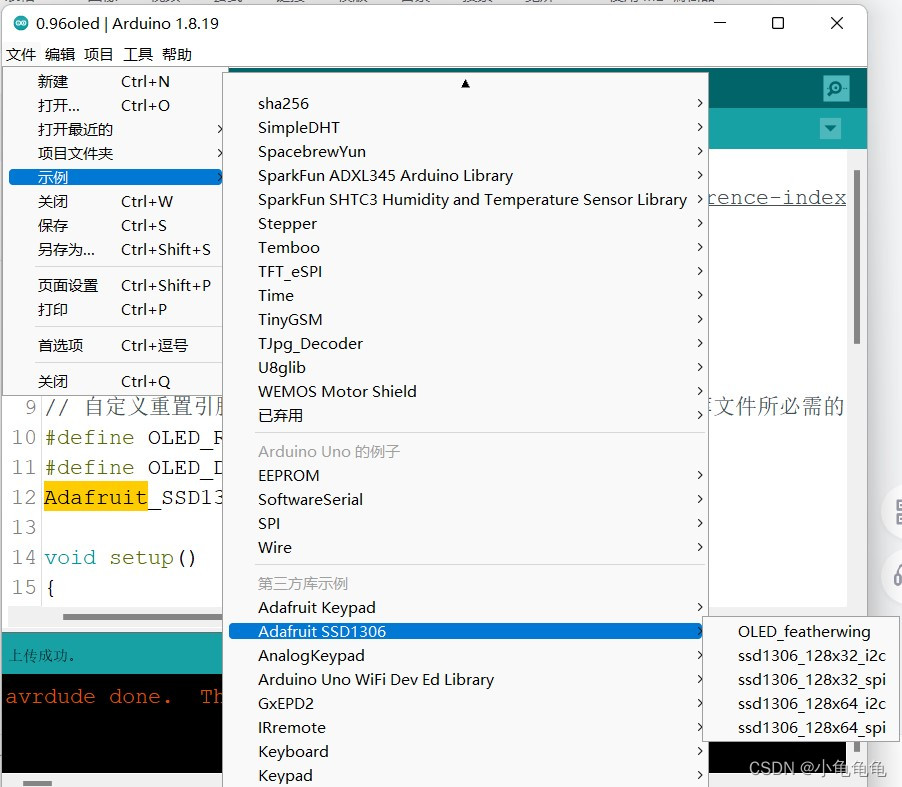Choose 关闭 Ctrl+W entry
Viewport: 902px width, 787px height.
pyautogui.click(x=116, y=201)
